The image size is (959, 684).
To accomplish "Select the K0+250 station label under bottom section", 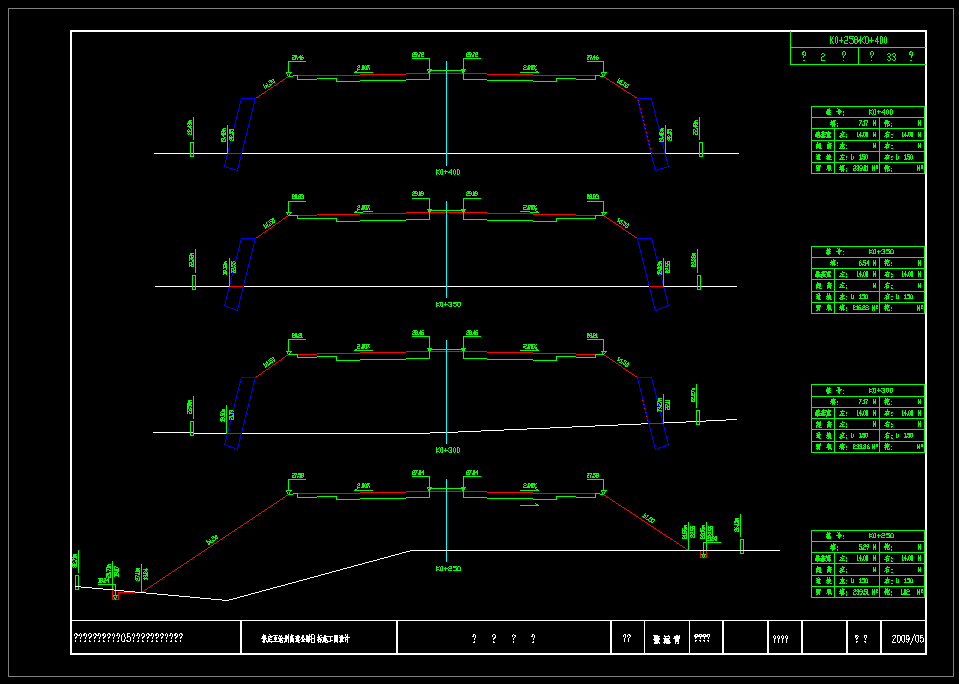I will (447, 568).
